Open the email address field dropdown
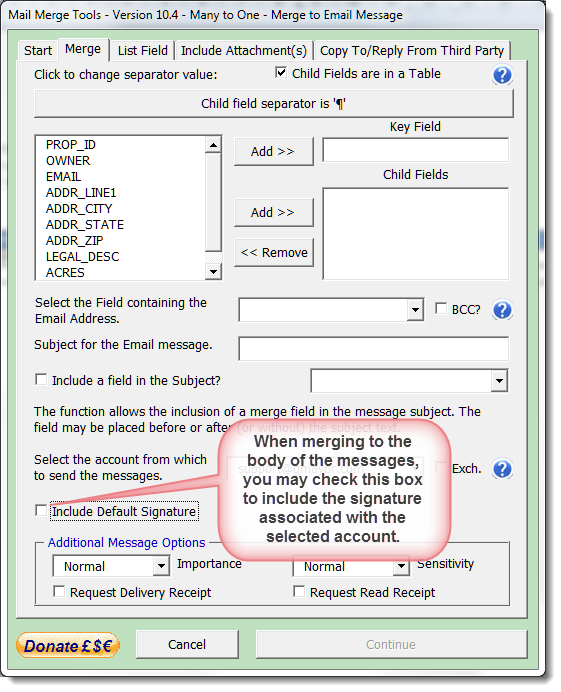Viewport: 561px width, 692px height. [415, 310]
